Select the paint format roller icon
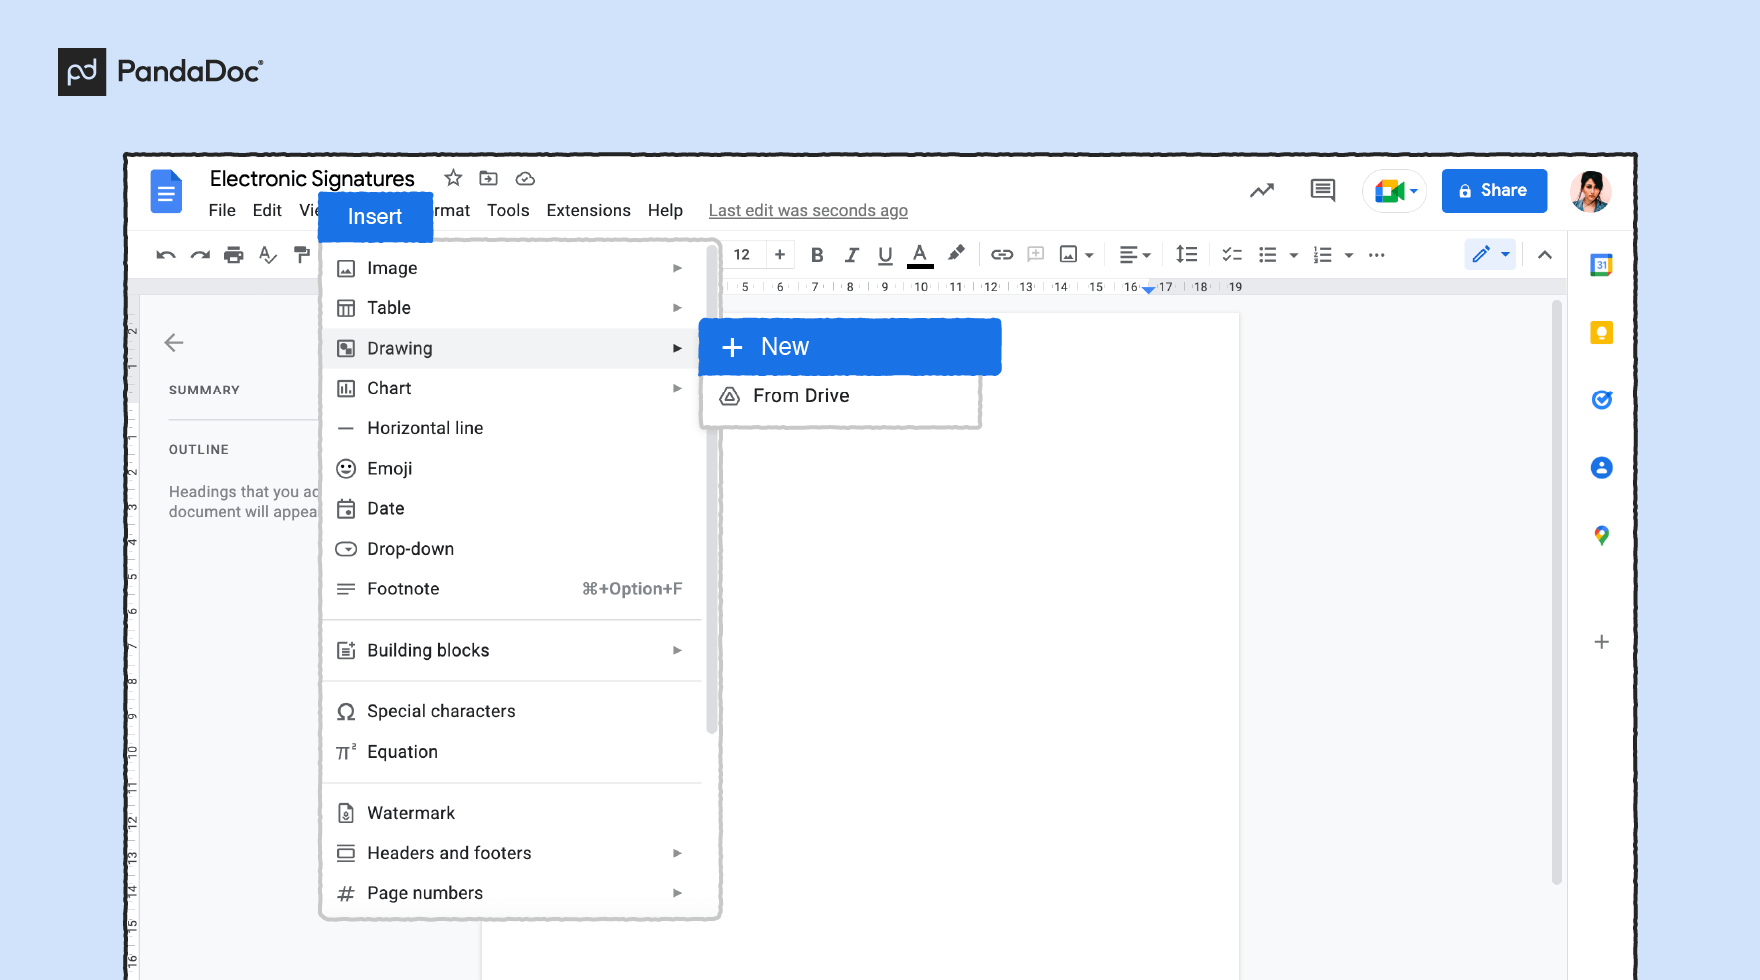This screenshot has height=980, width=1760. point(301,255)
